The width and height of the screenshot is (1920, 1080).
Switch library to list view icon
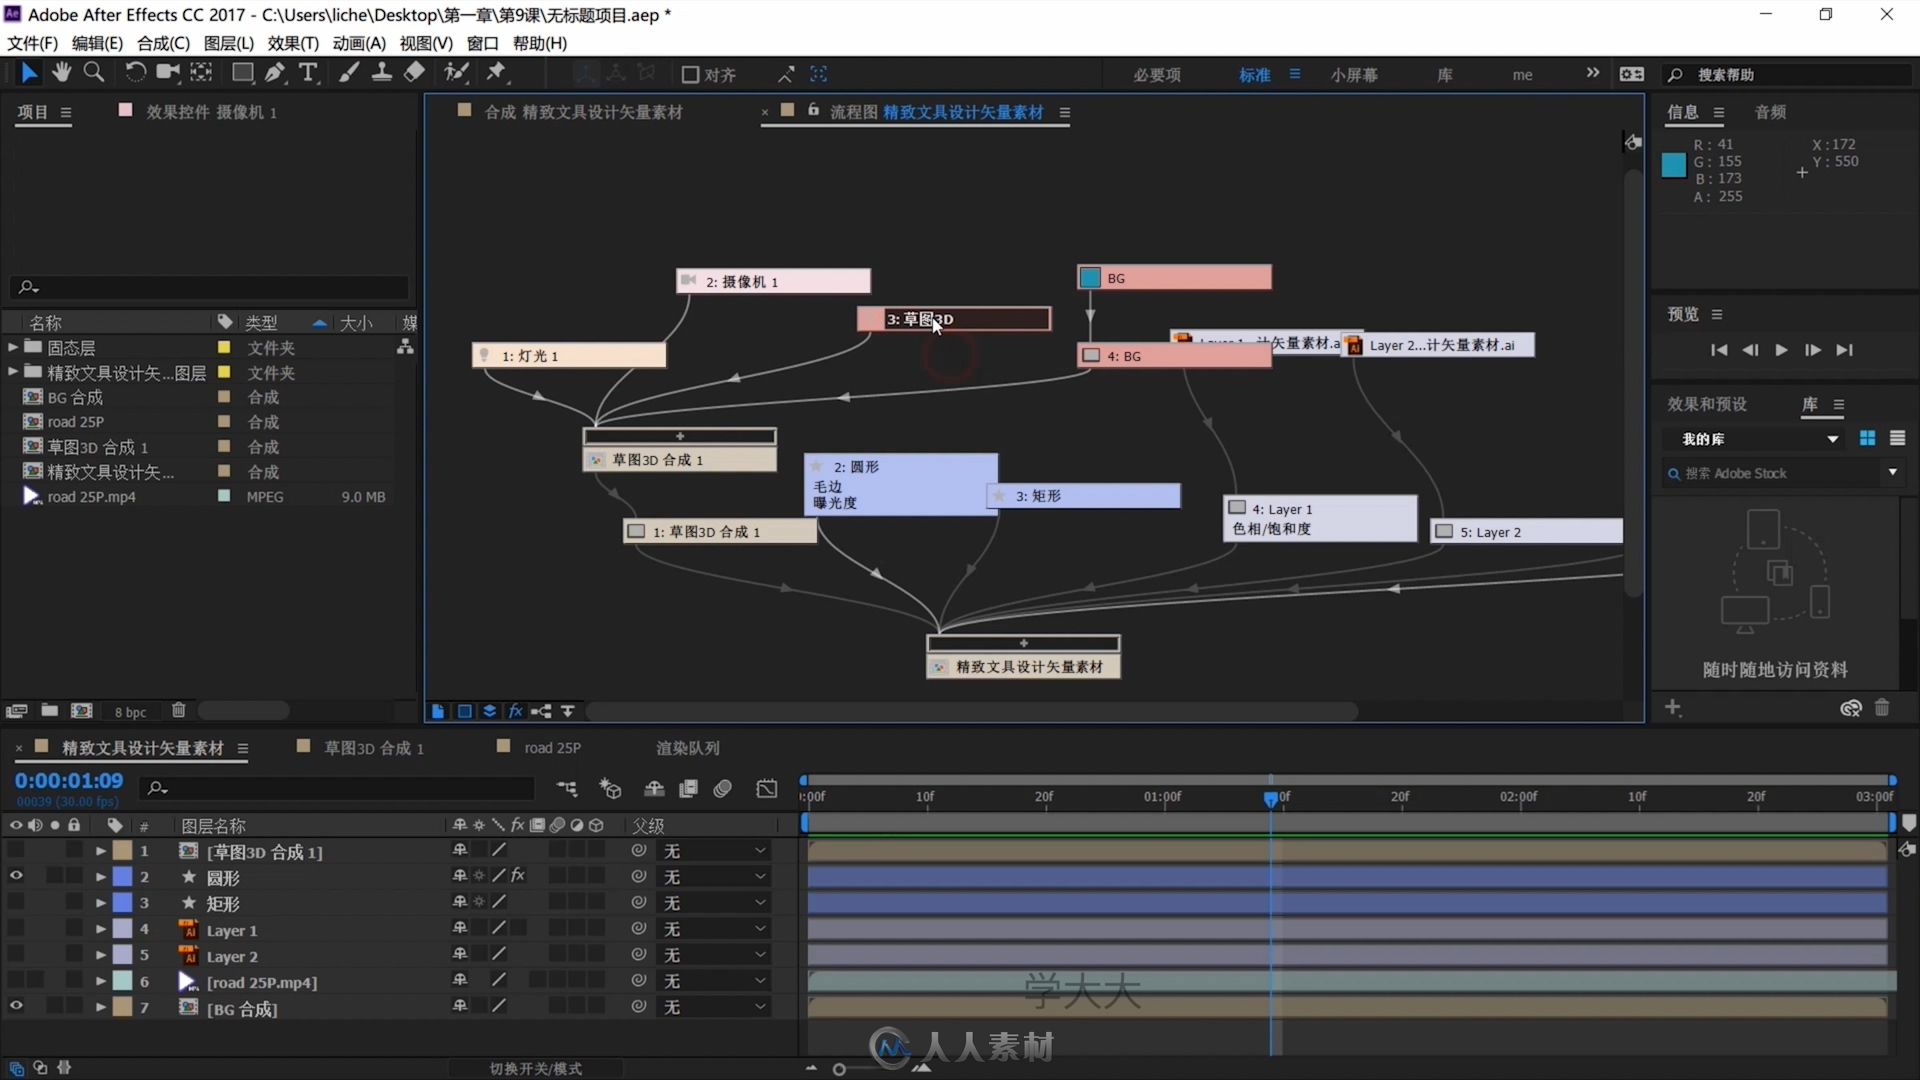(x=1897, y=438)
